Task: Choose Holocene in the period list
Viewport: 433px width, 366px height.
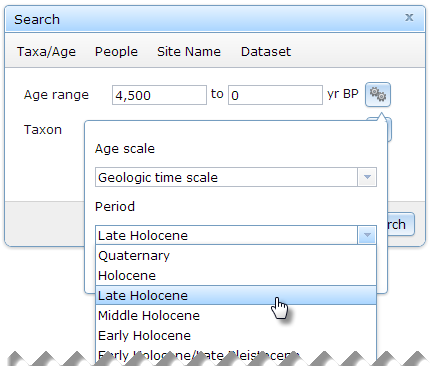Action: tap(236, 276)
